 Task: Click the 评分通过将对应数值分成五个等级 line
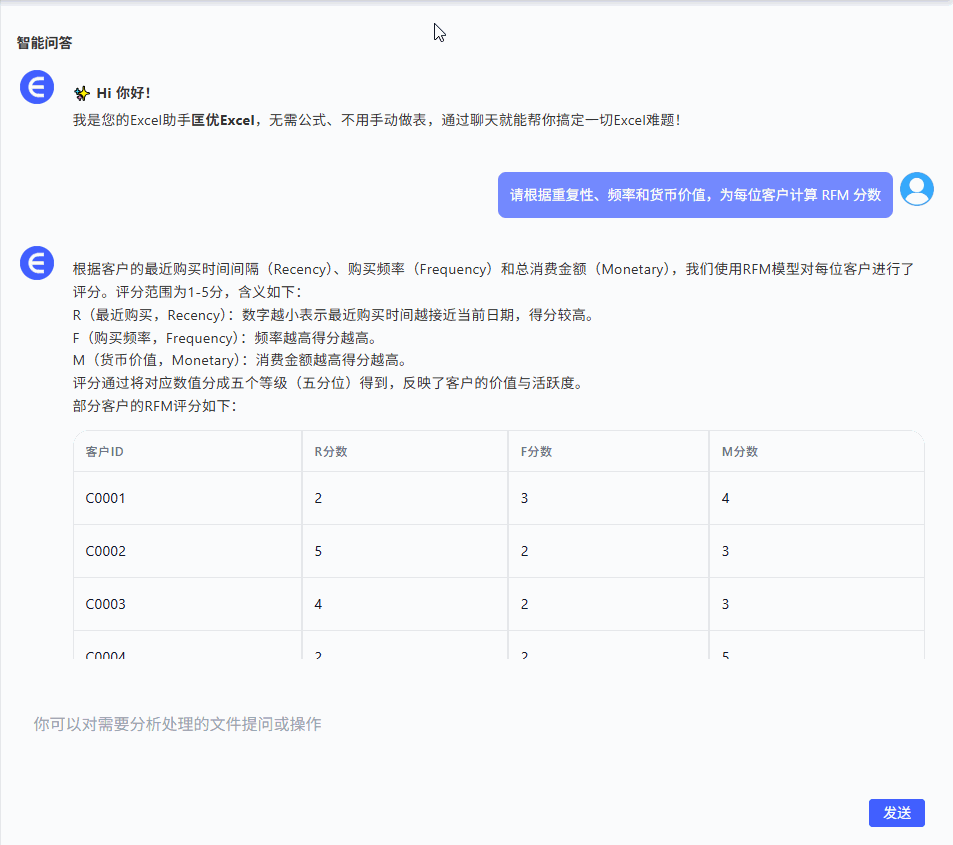click(328, 384)
